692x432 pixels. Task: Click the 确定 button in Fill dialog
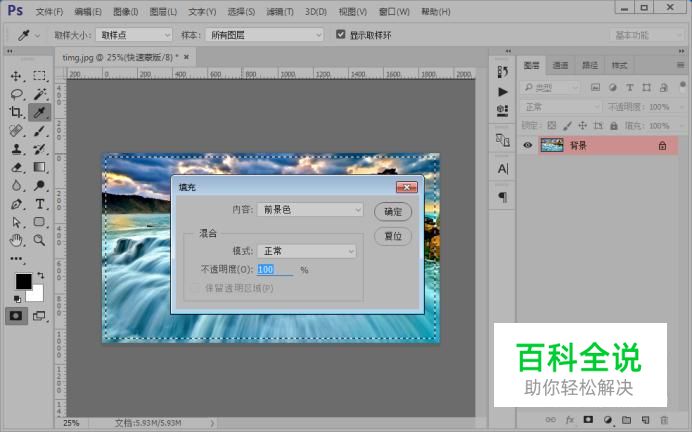(x=393, y=212)
